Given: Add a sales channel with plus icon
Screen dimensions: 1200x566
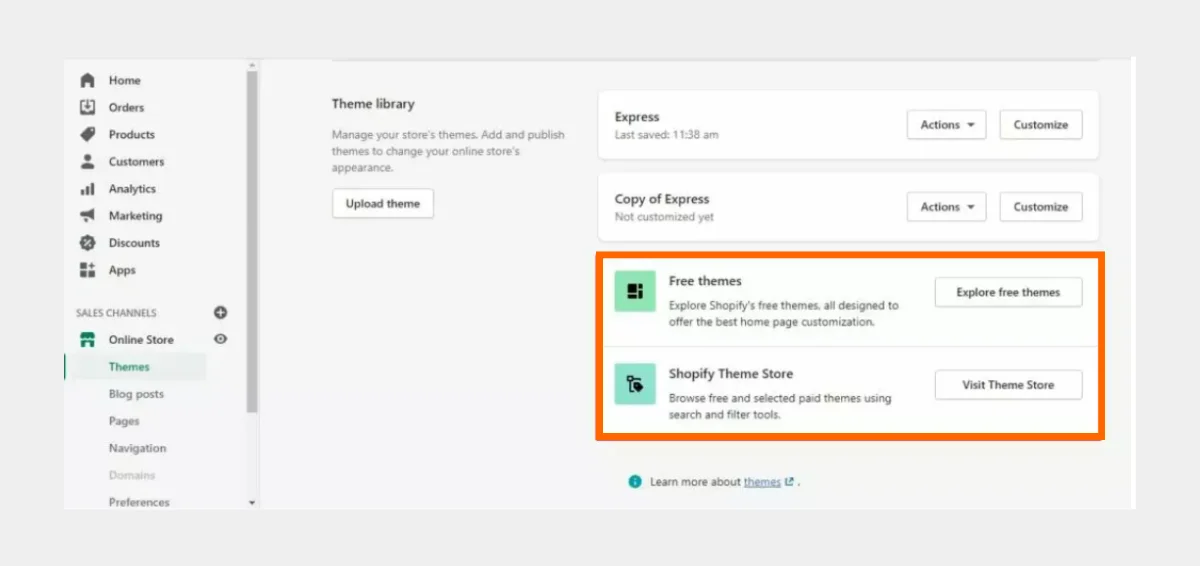Looking at the screenshot, I should point(221,312).
